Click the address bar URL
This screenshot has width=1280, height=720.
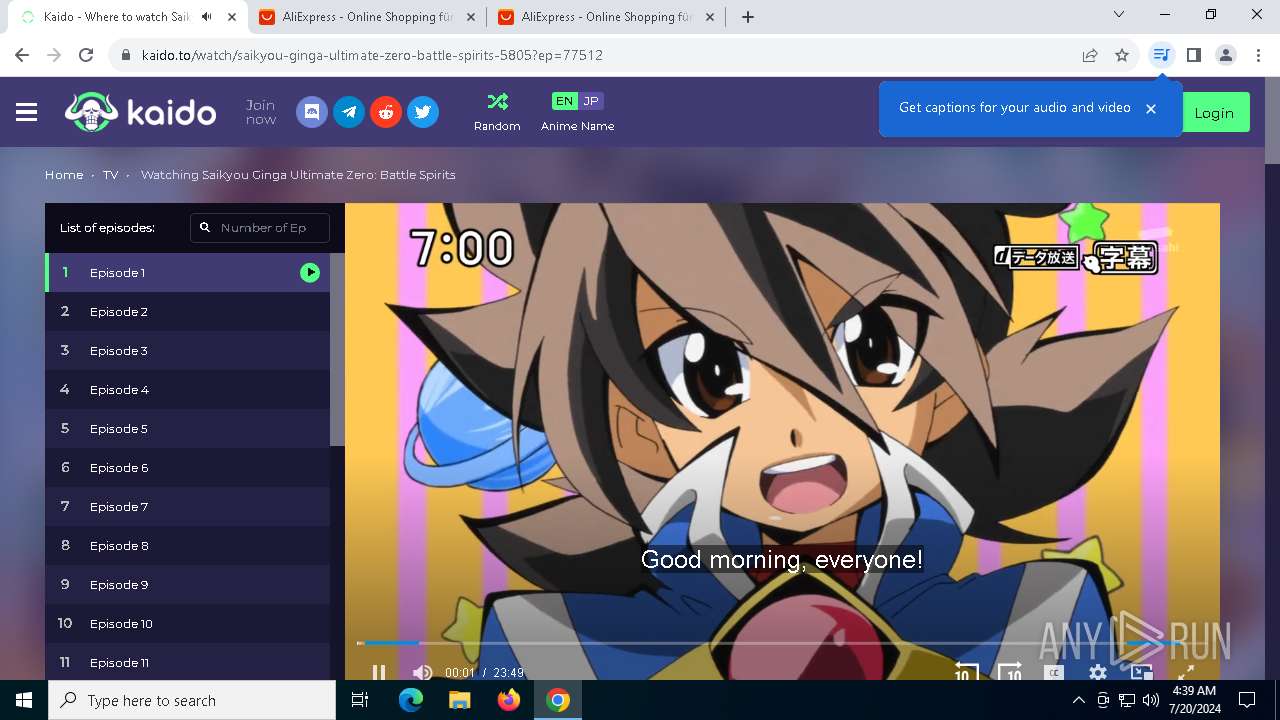(x=372, y=55)
